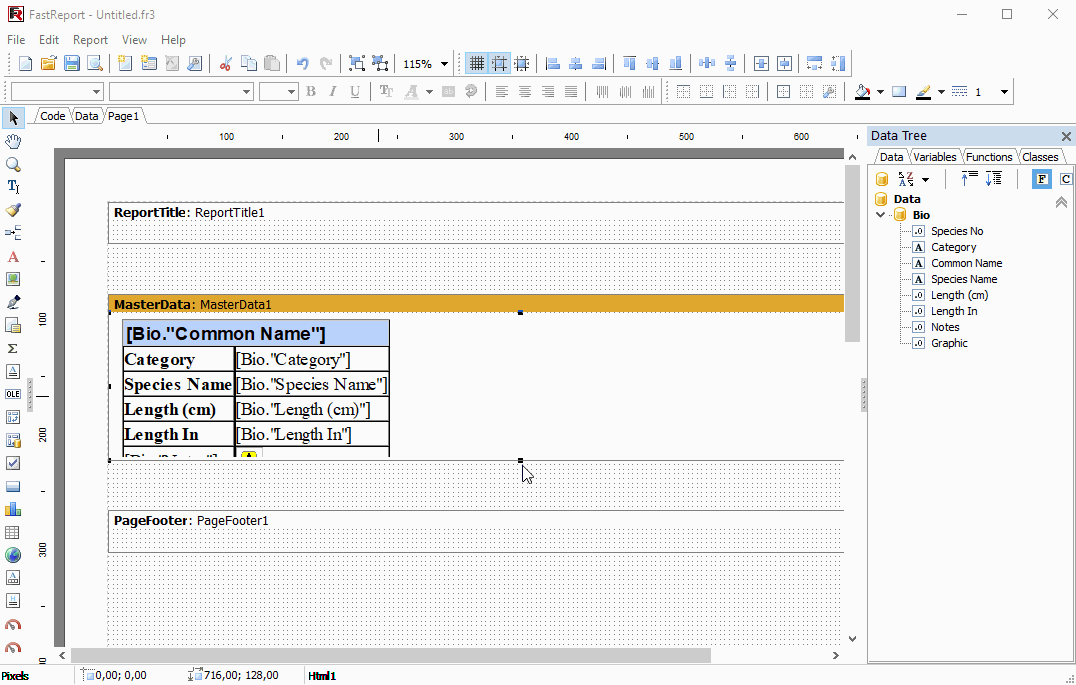Click Same Width icon
The image size is (1076, 685).
coord(815,64)
